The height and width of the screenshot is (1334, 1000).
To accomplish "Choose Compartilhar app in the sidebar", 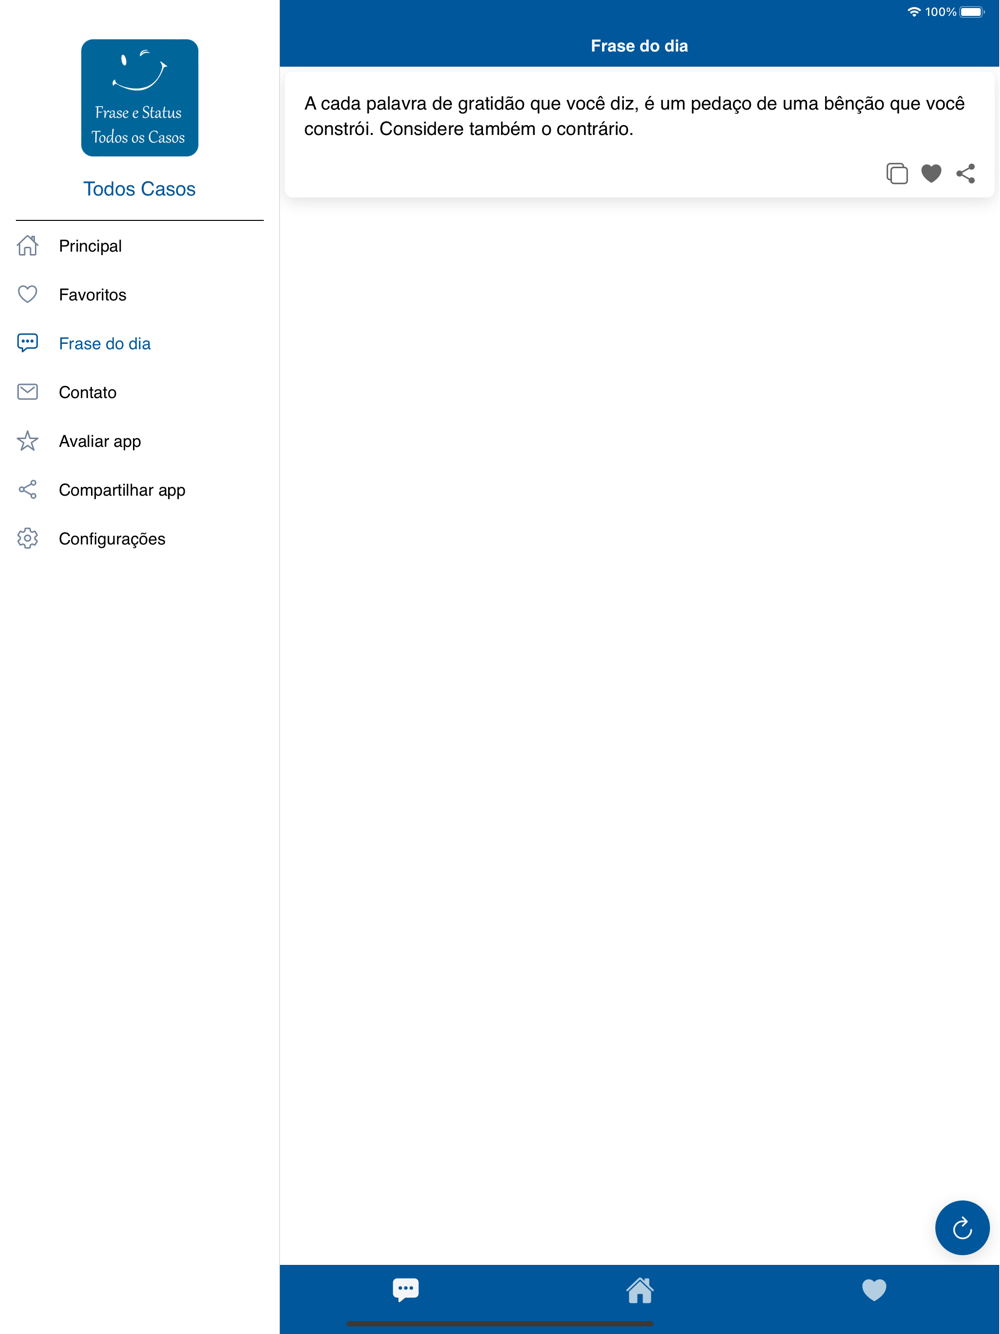I will coord(122,490).
